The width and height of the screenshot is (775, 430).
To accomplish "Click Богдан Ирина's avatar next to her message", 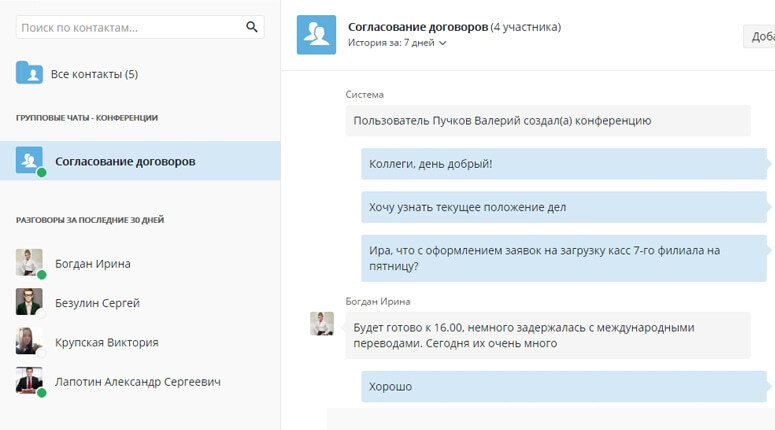I will tap(322, 324).
